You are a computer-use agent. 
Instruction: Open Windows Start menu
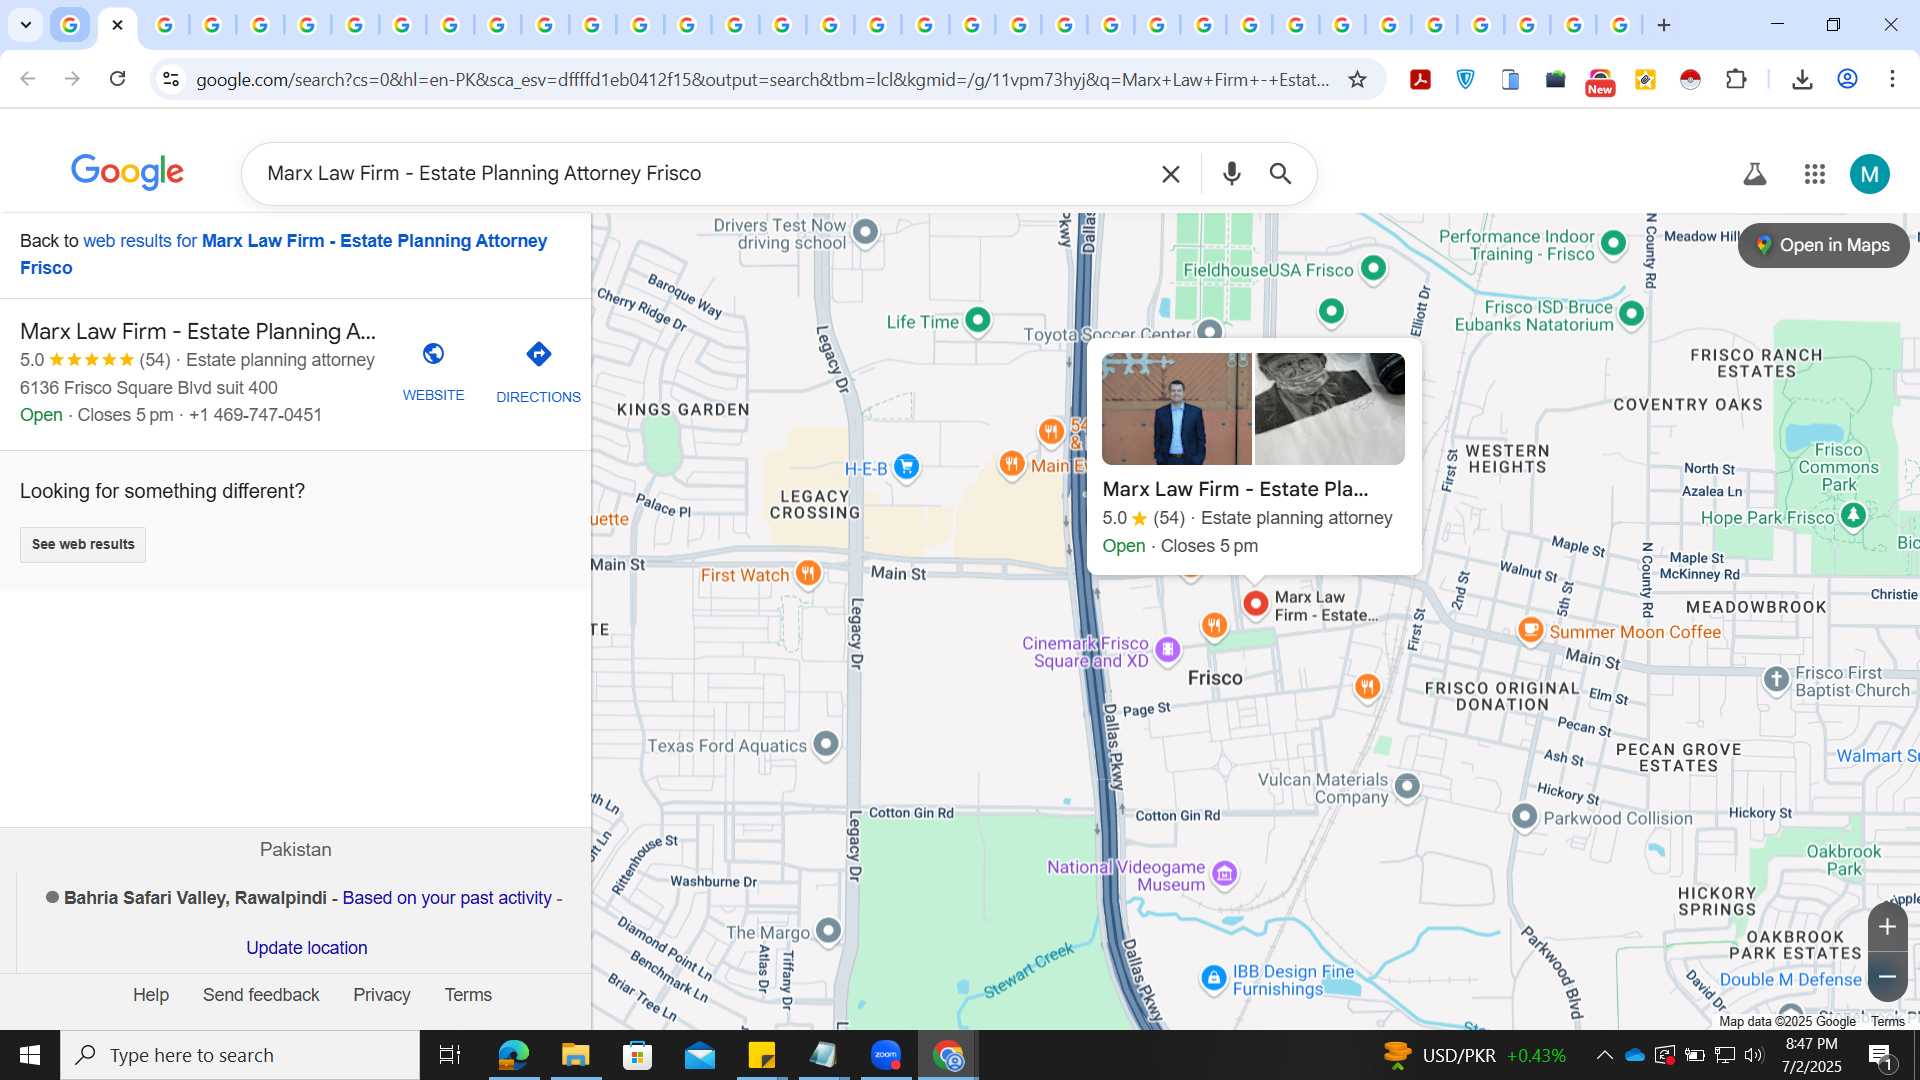pos(30,1055)
